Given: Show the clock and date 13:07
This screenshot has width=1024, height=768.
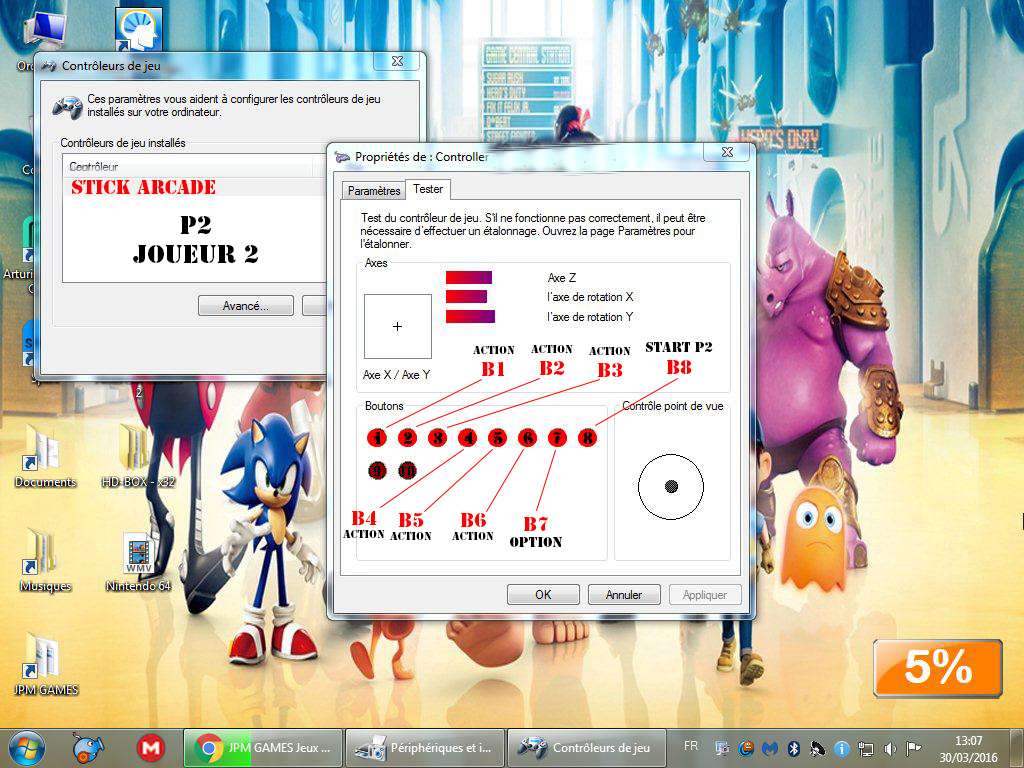Looking at the screenshot, I should coord(968,749).
